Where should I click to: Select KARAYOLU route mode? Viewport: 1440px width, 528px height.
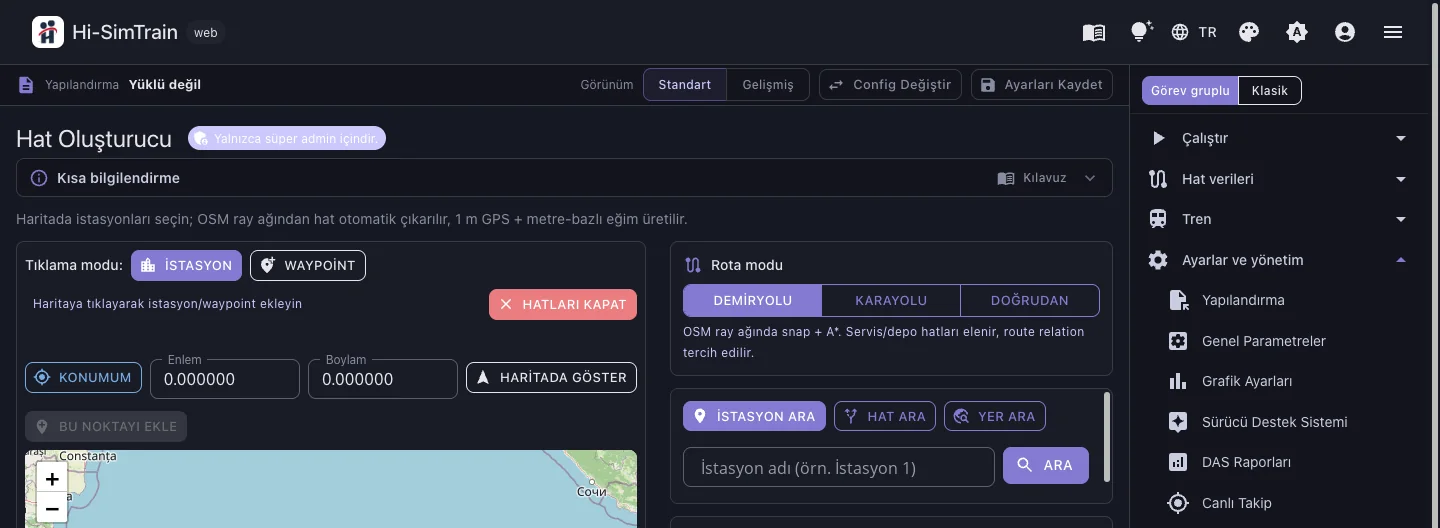(x=891, y=300)
